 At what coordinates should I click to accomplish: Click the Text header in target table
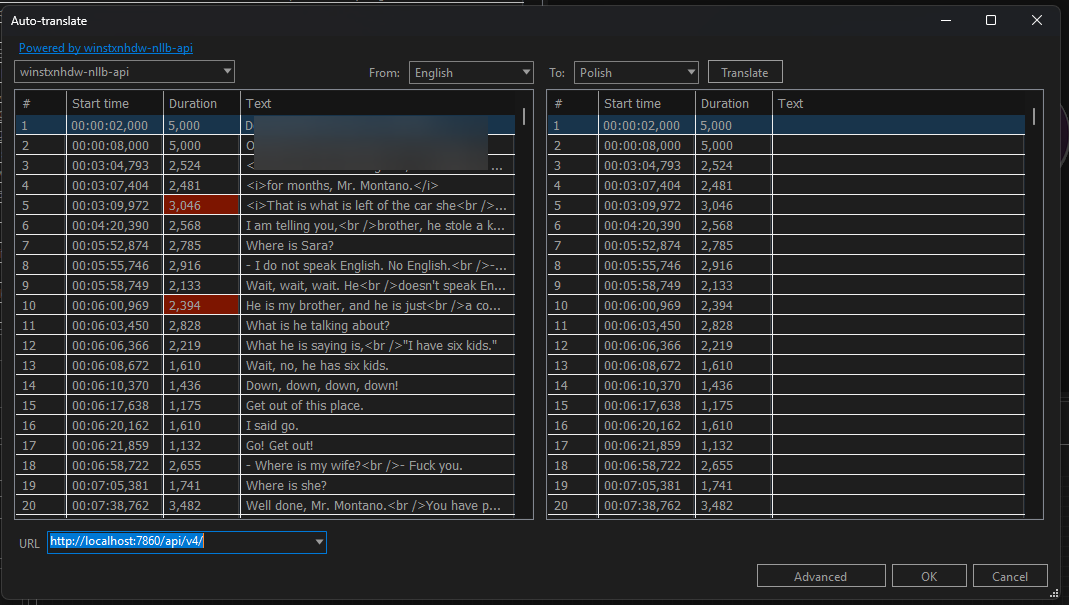click(900, 103)
